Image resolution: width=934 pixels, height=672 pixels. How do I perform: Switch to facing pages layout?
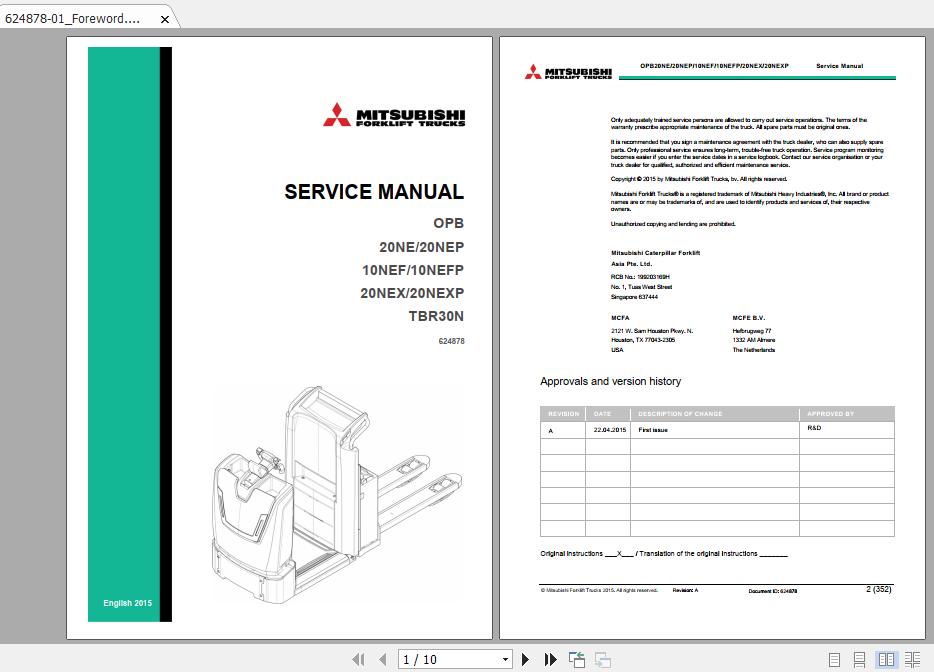click(x=885, y=658)
